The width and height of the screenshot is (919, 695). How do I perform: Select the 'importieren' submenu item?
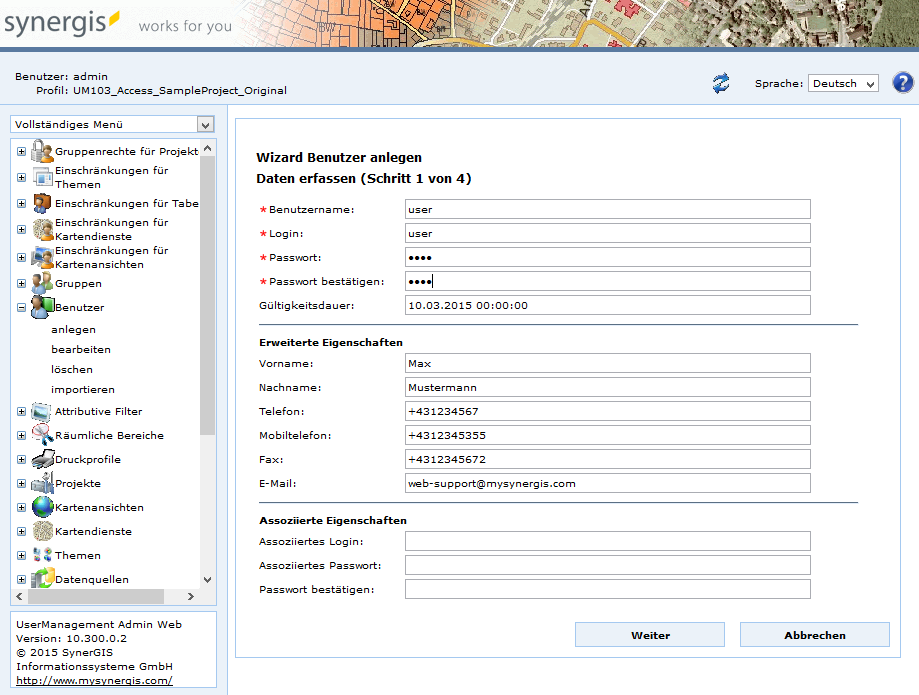pyautogui.click(x=83, y=390)
